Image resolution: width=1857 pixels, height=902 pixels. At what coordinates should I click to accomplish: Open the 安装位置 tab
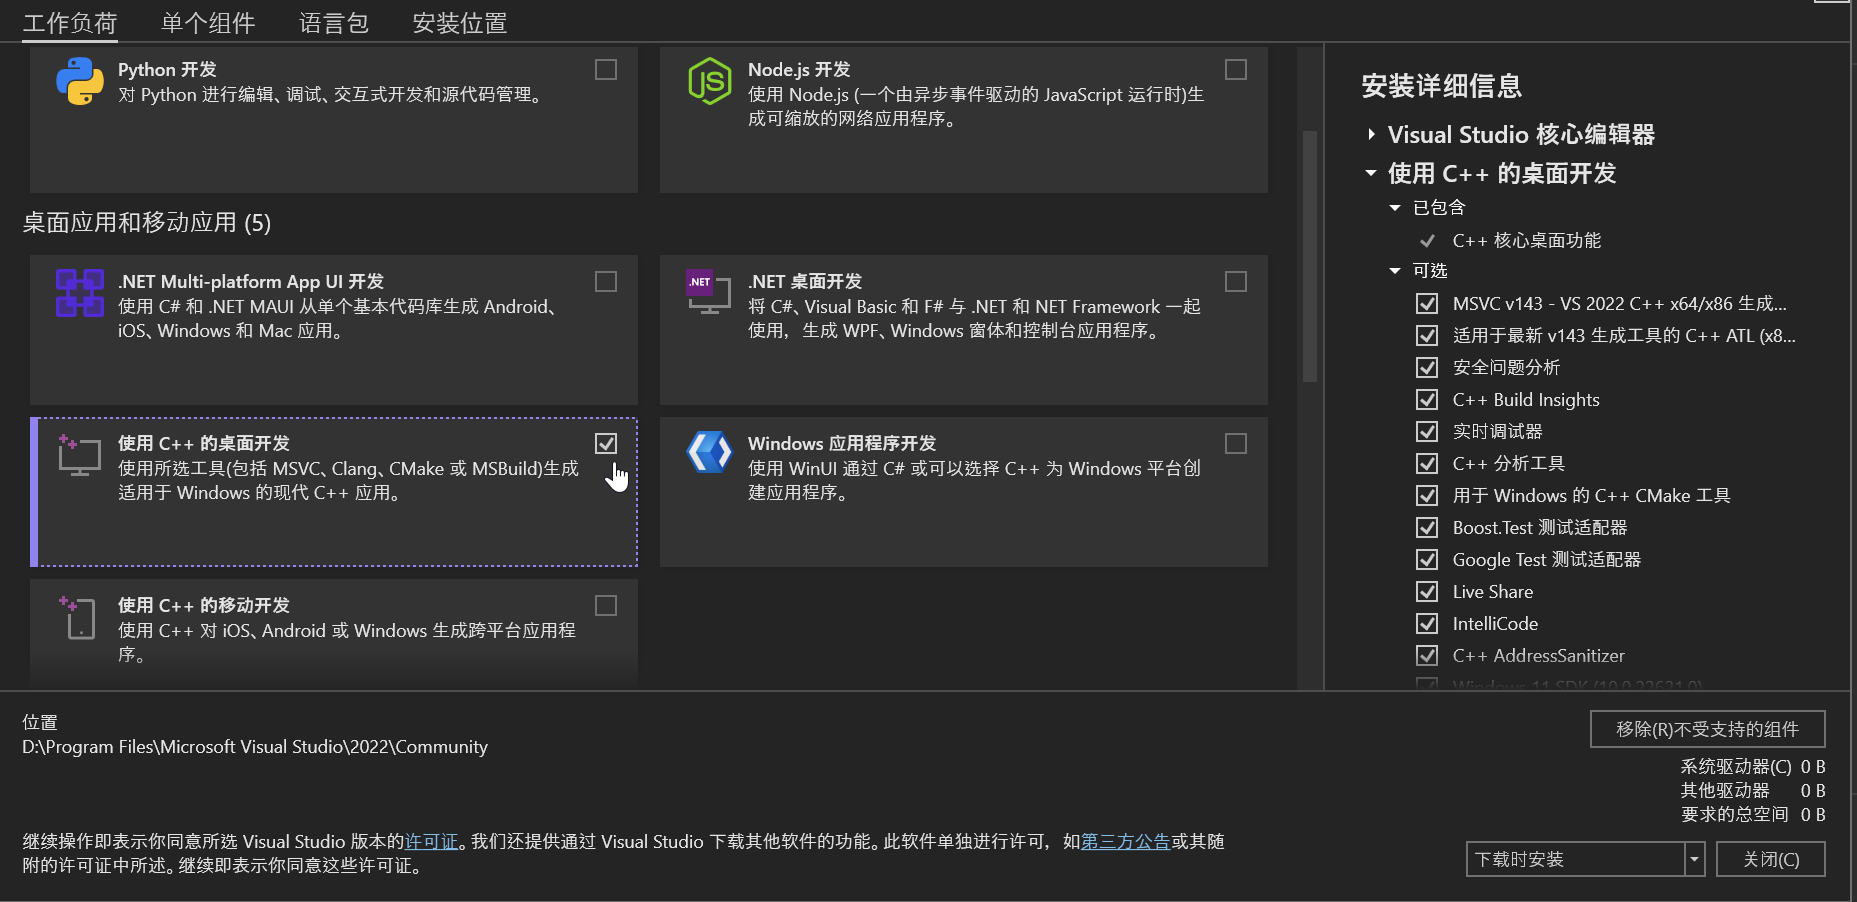click(460, 23)
